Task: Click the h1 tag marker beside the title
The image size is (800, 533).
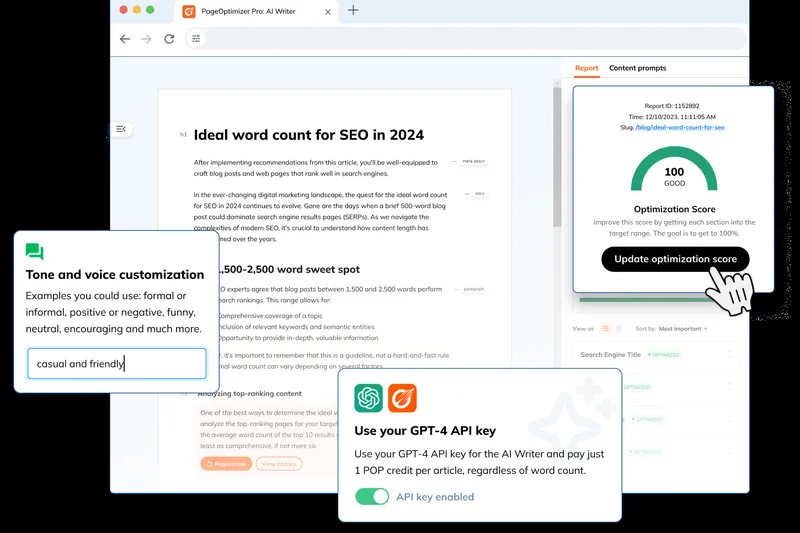Action: pos(184,135)
